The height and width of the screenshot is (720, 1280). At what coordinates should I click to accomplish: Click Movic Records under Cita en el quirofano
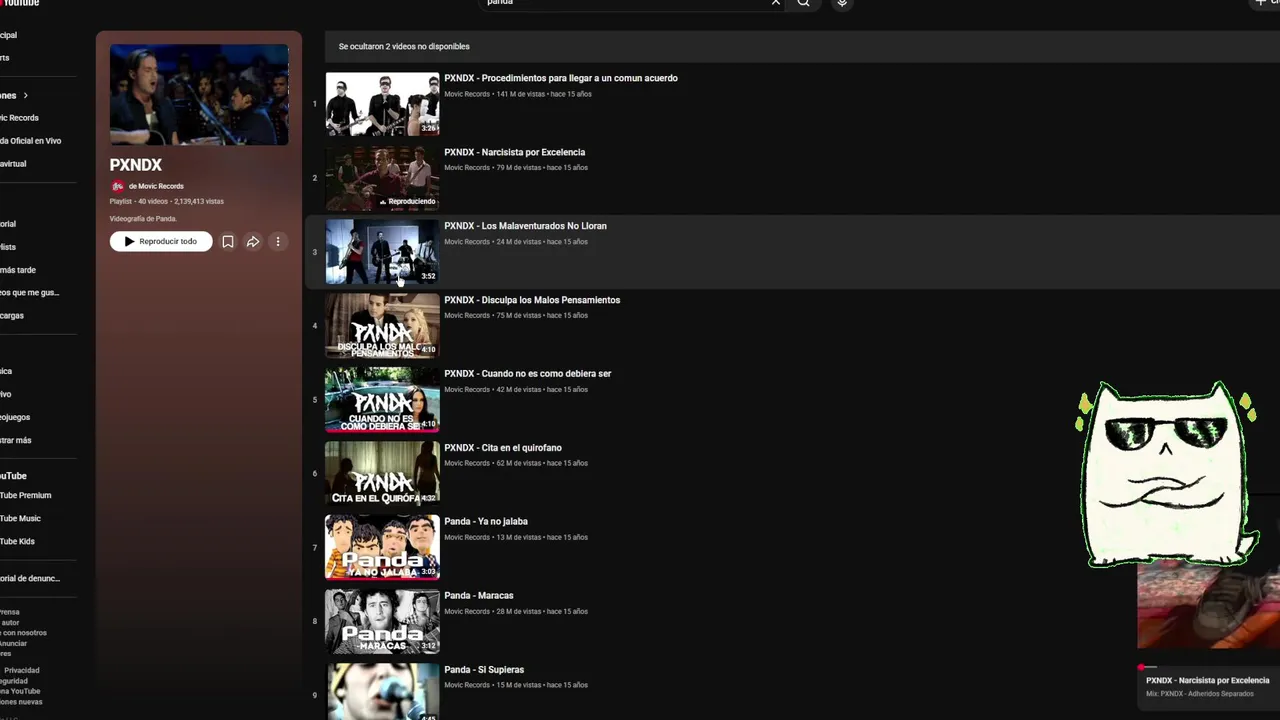point(467,463)
